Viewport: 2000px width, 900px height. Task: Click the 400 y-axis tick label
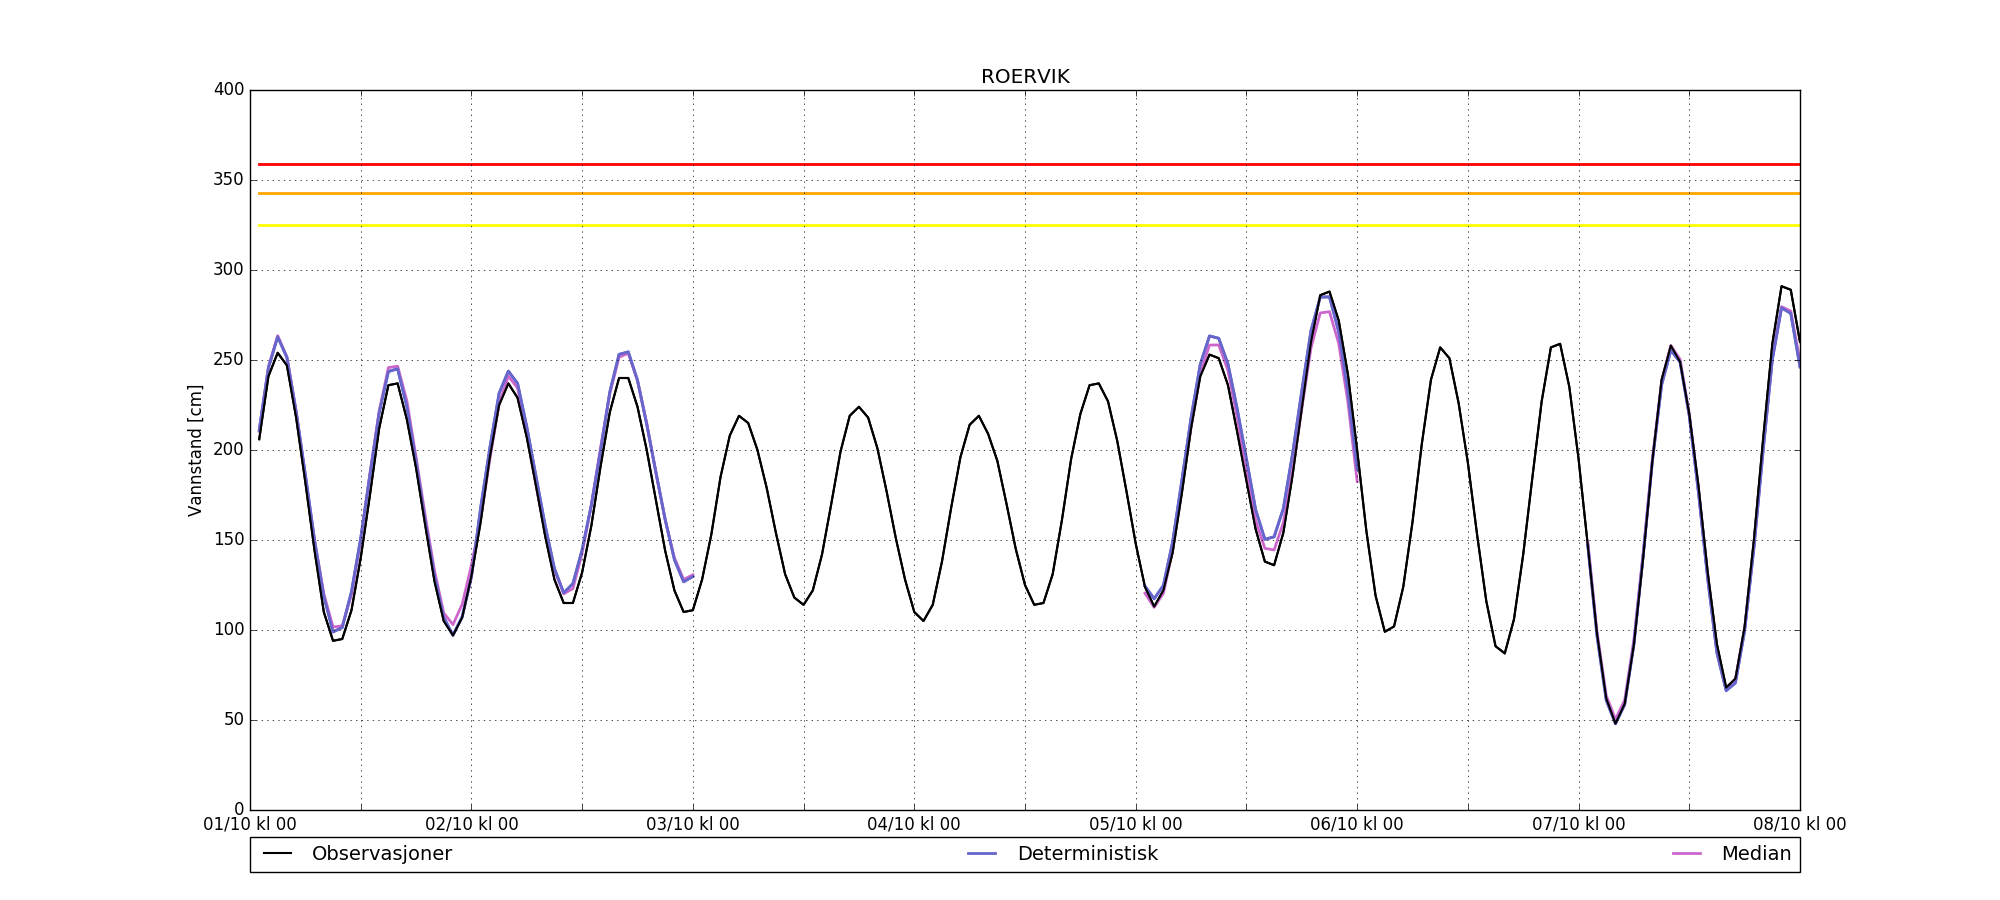pos(229,90)
